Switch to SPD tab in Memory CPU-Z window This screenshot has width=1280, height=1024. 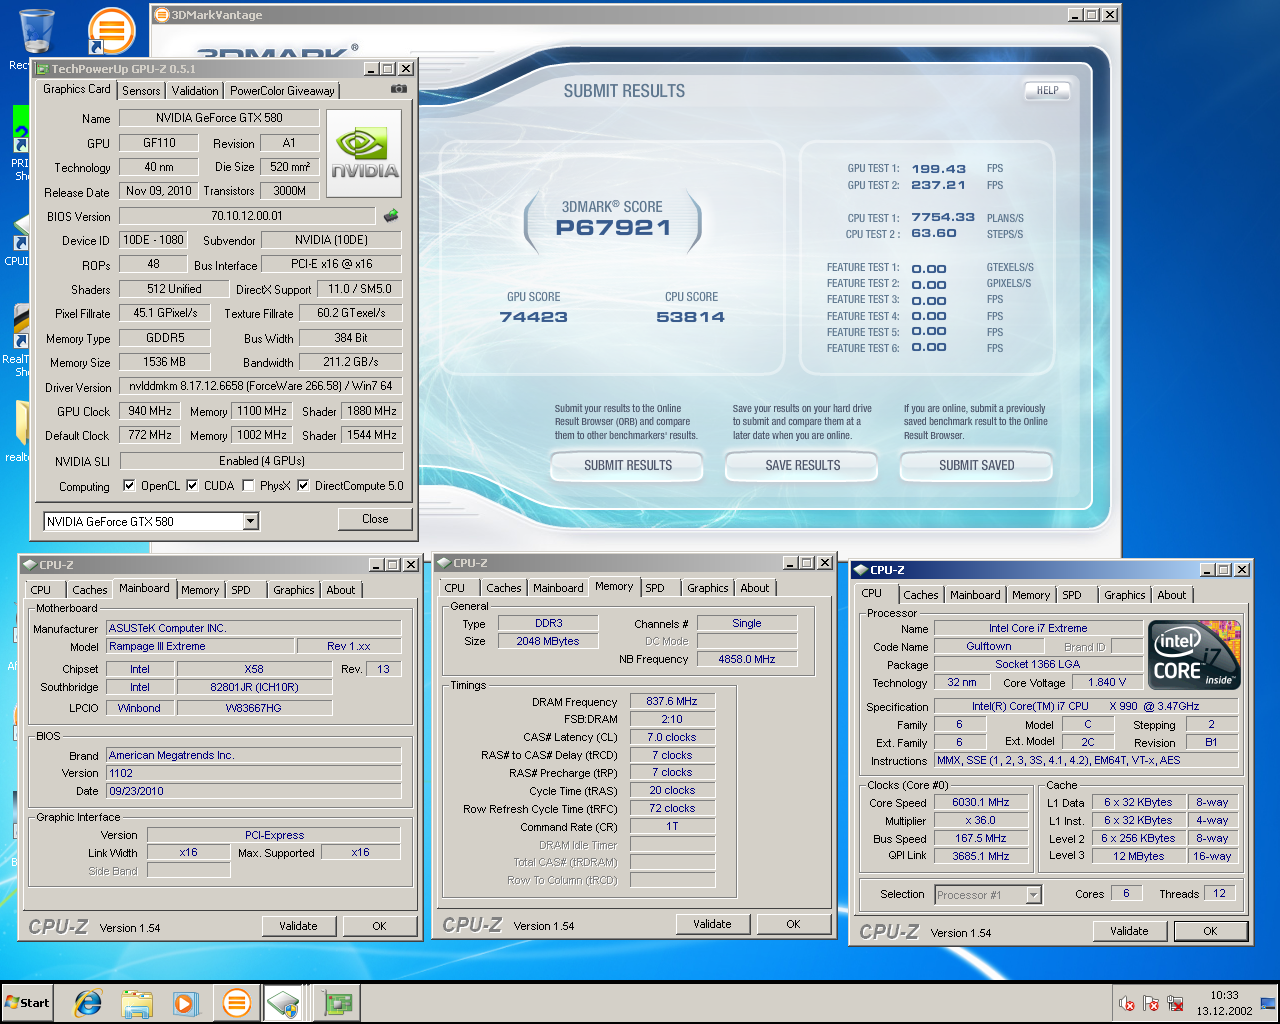pyautogui.click(x=655, y=588)
